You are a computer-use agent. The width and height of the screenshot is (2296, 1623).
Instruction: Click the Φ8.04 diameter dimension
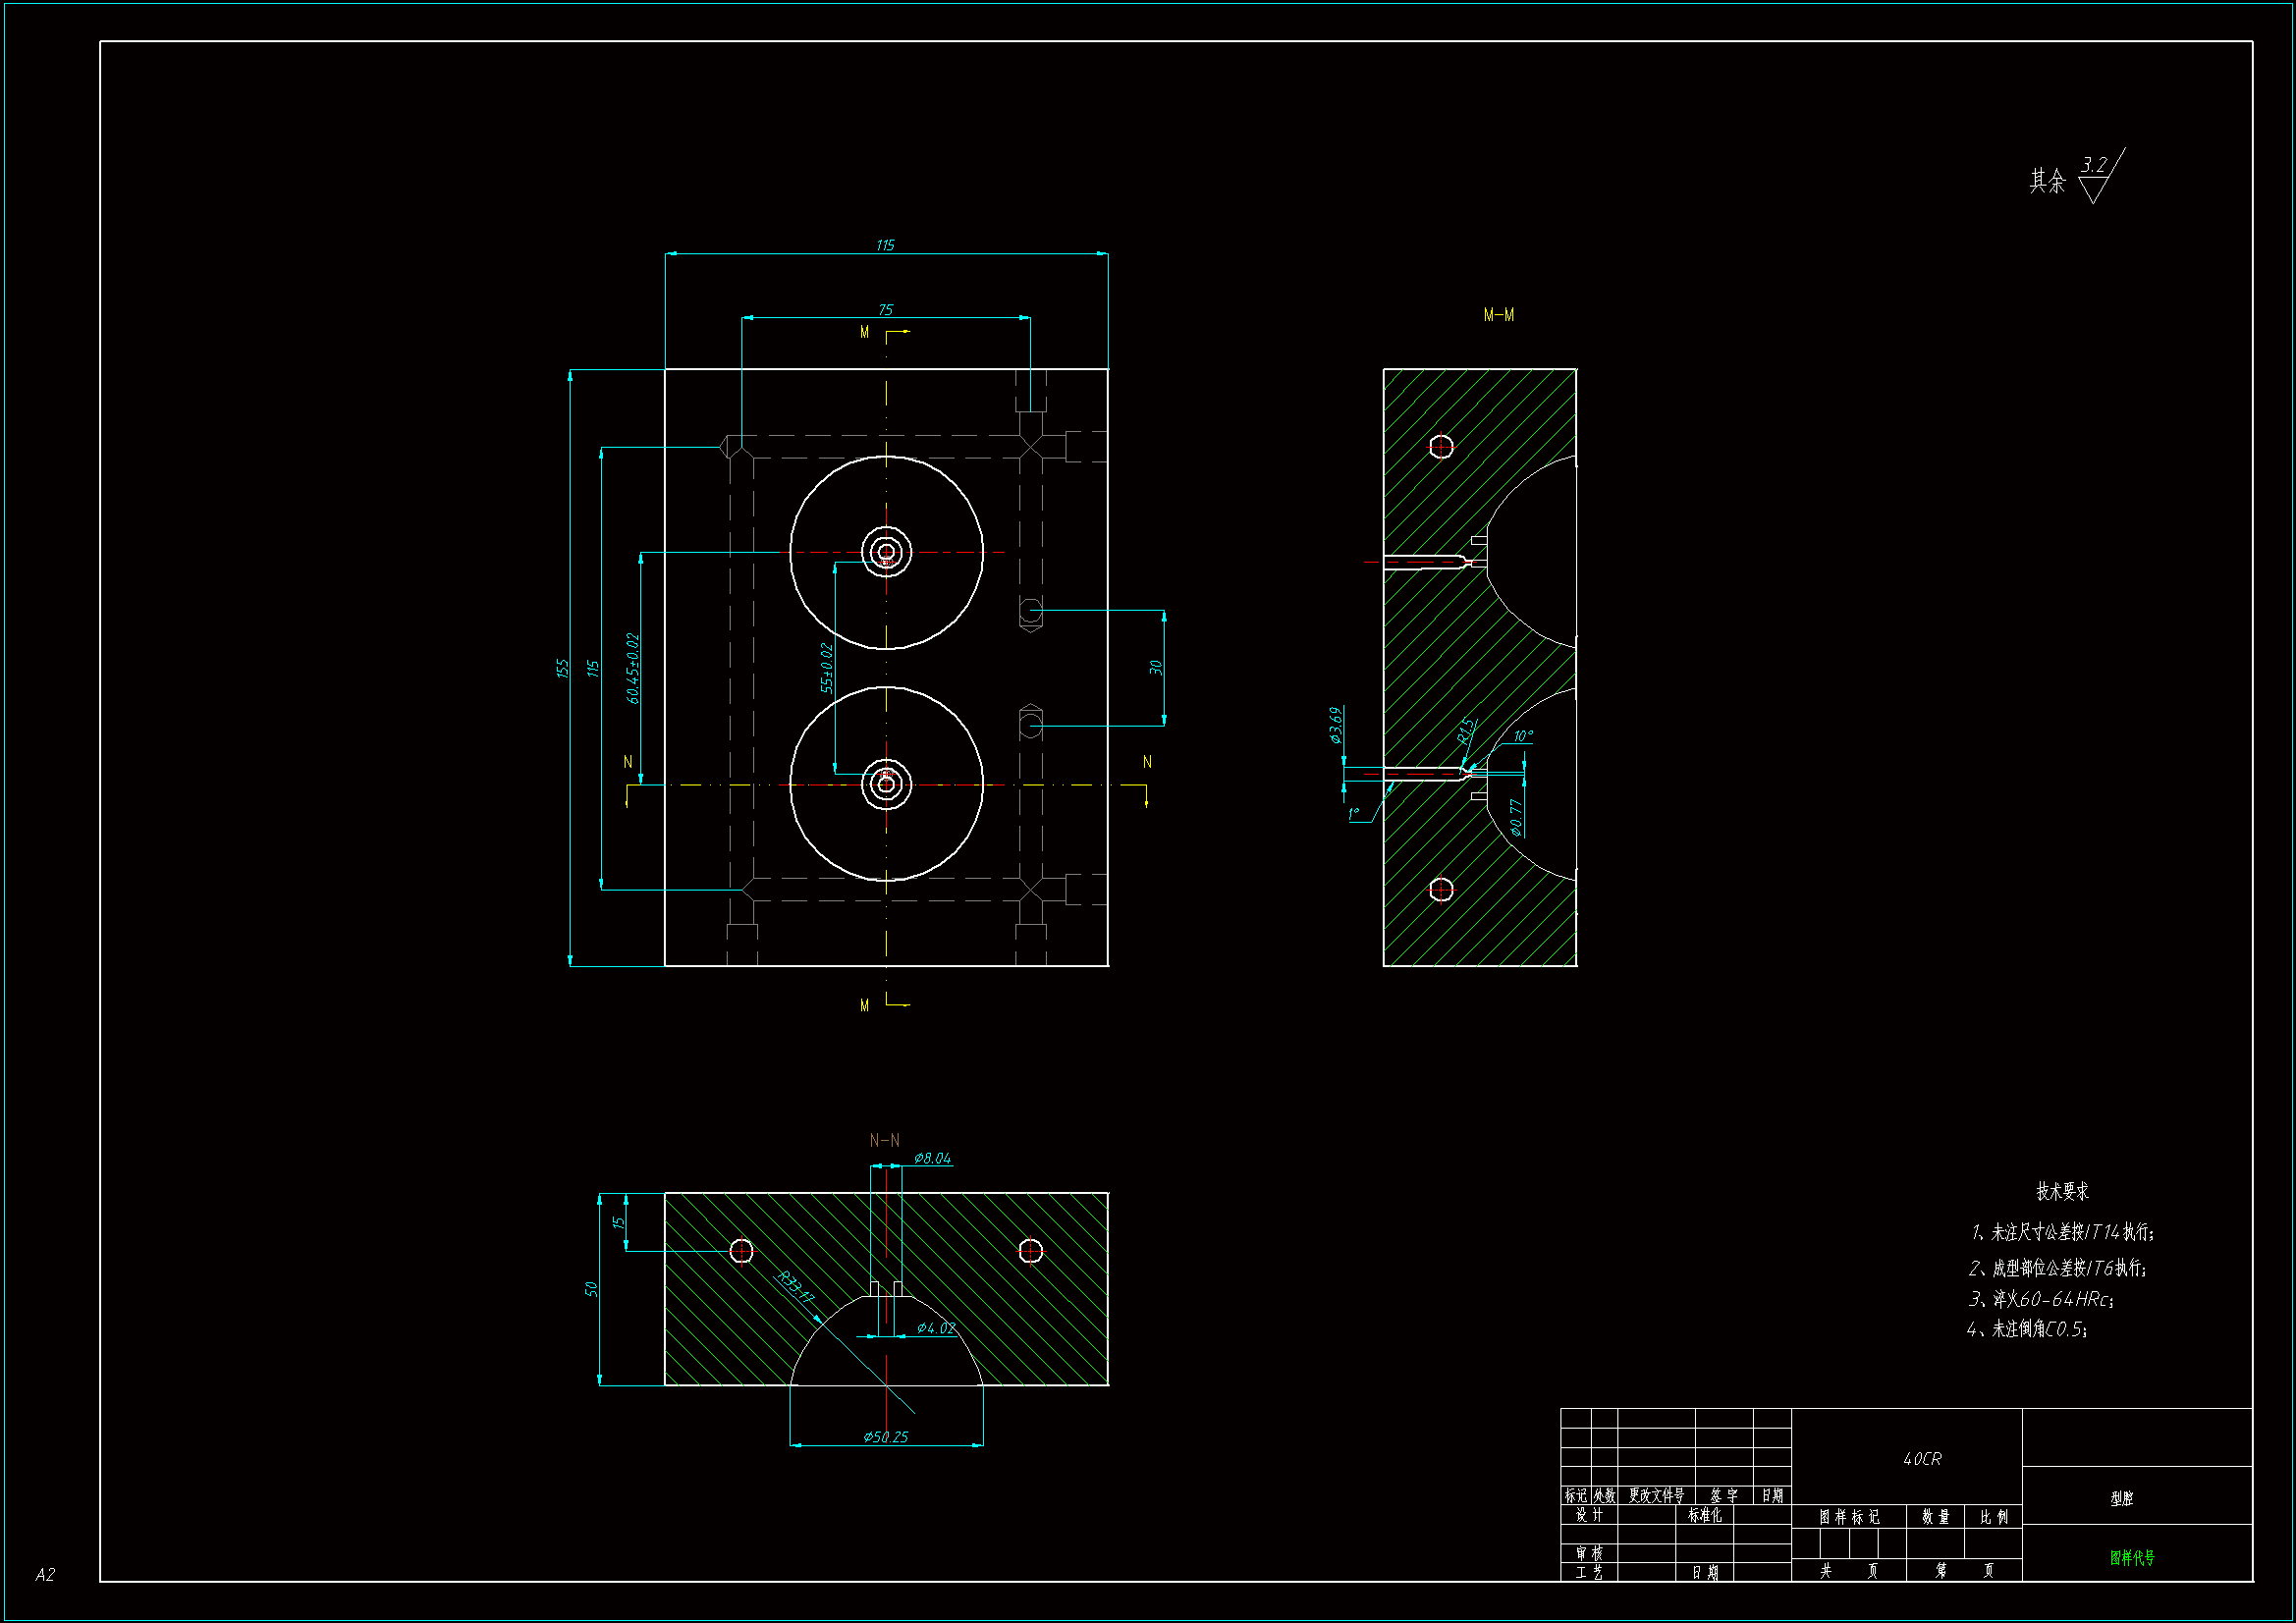point(932,1158)
